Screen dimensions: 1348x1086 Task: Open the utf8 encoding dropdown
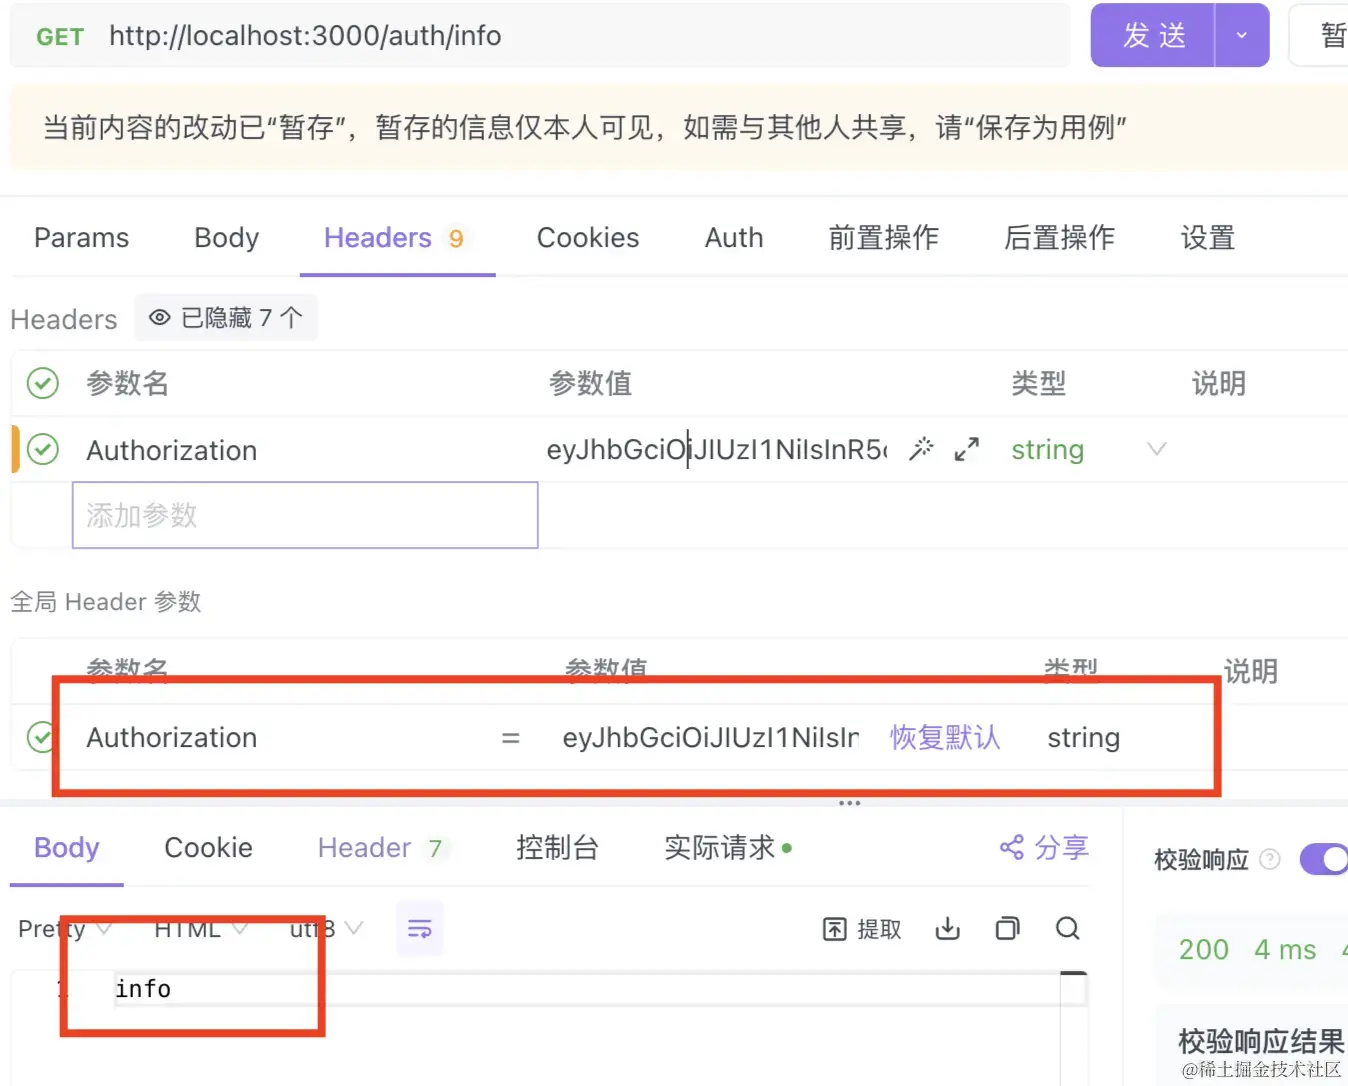[x=326, y=929]
